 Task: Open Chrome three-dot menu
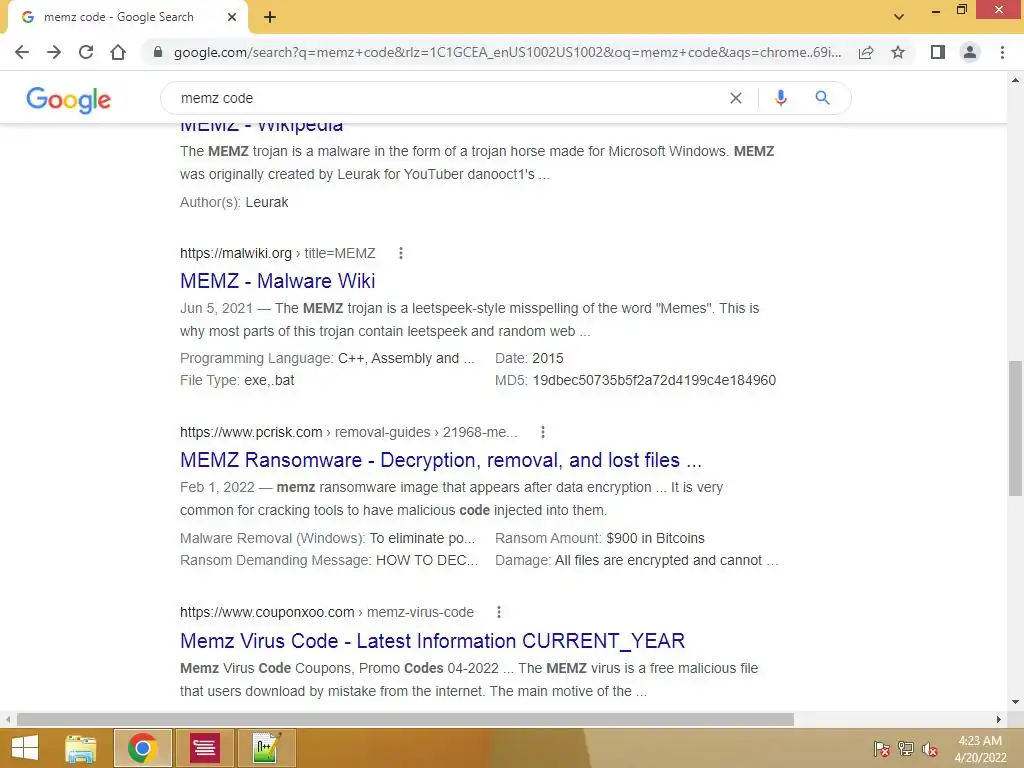pyautogui.click(x=1002, y=52)
